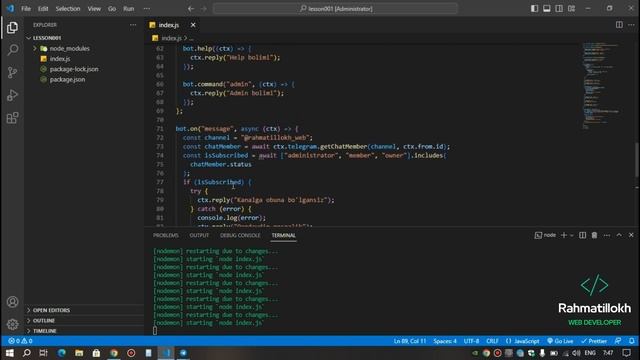This screenshot has width=640, height=360.
Task: Toggle panel layout icon in title bar
Action: point(547,9)
